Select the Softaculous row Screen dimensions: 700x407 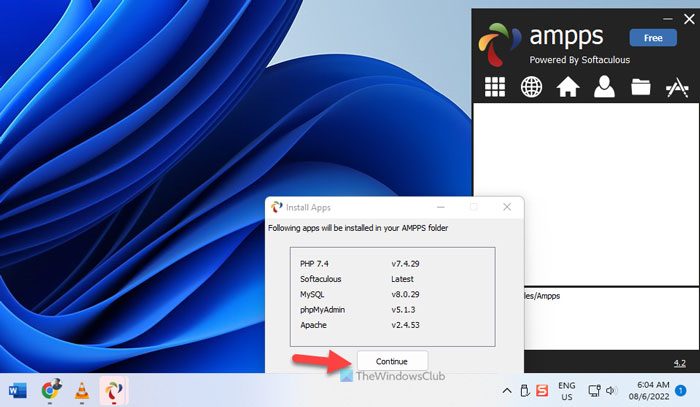357,279
